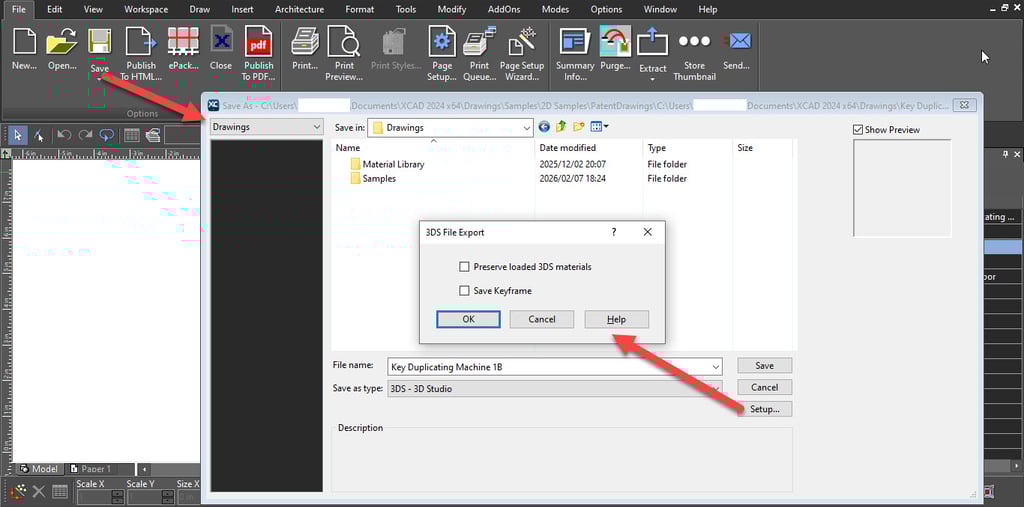
Task: Open the View Menu dropdown in Save dialog
Action: click(x=600, y=127)
